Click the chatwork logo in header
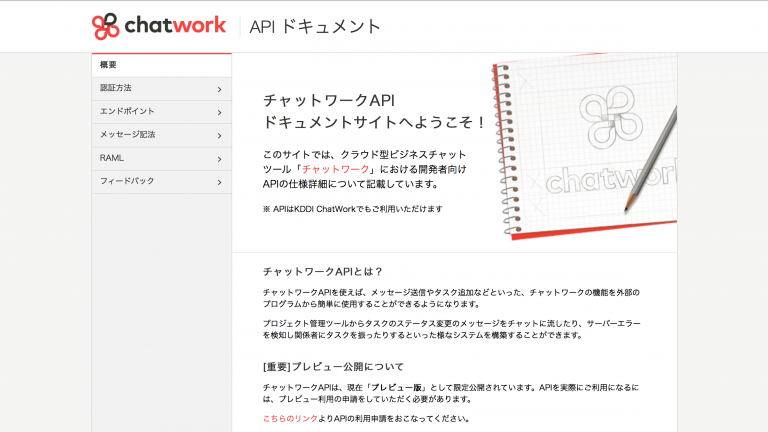Viewport: 768px width, 432px height. click(159, 26)
